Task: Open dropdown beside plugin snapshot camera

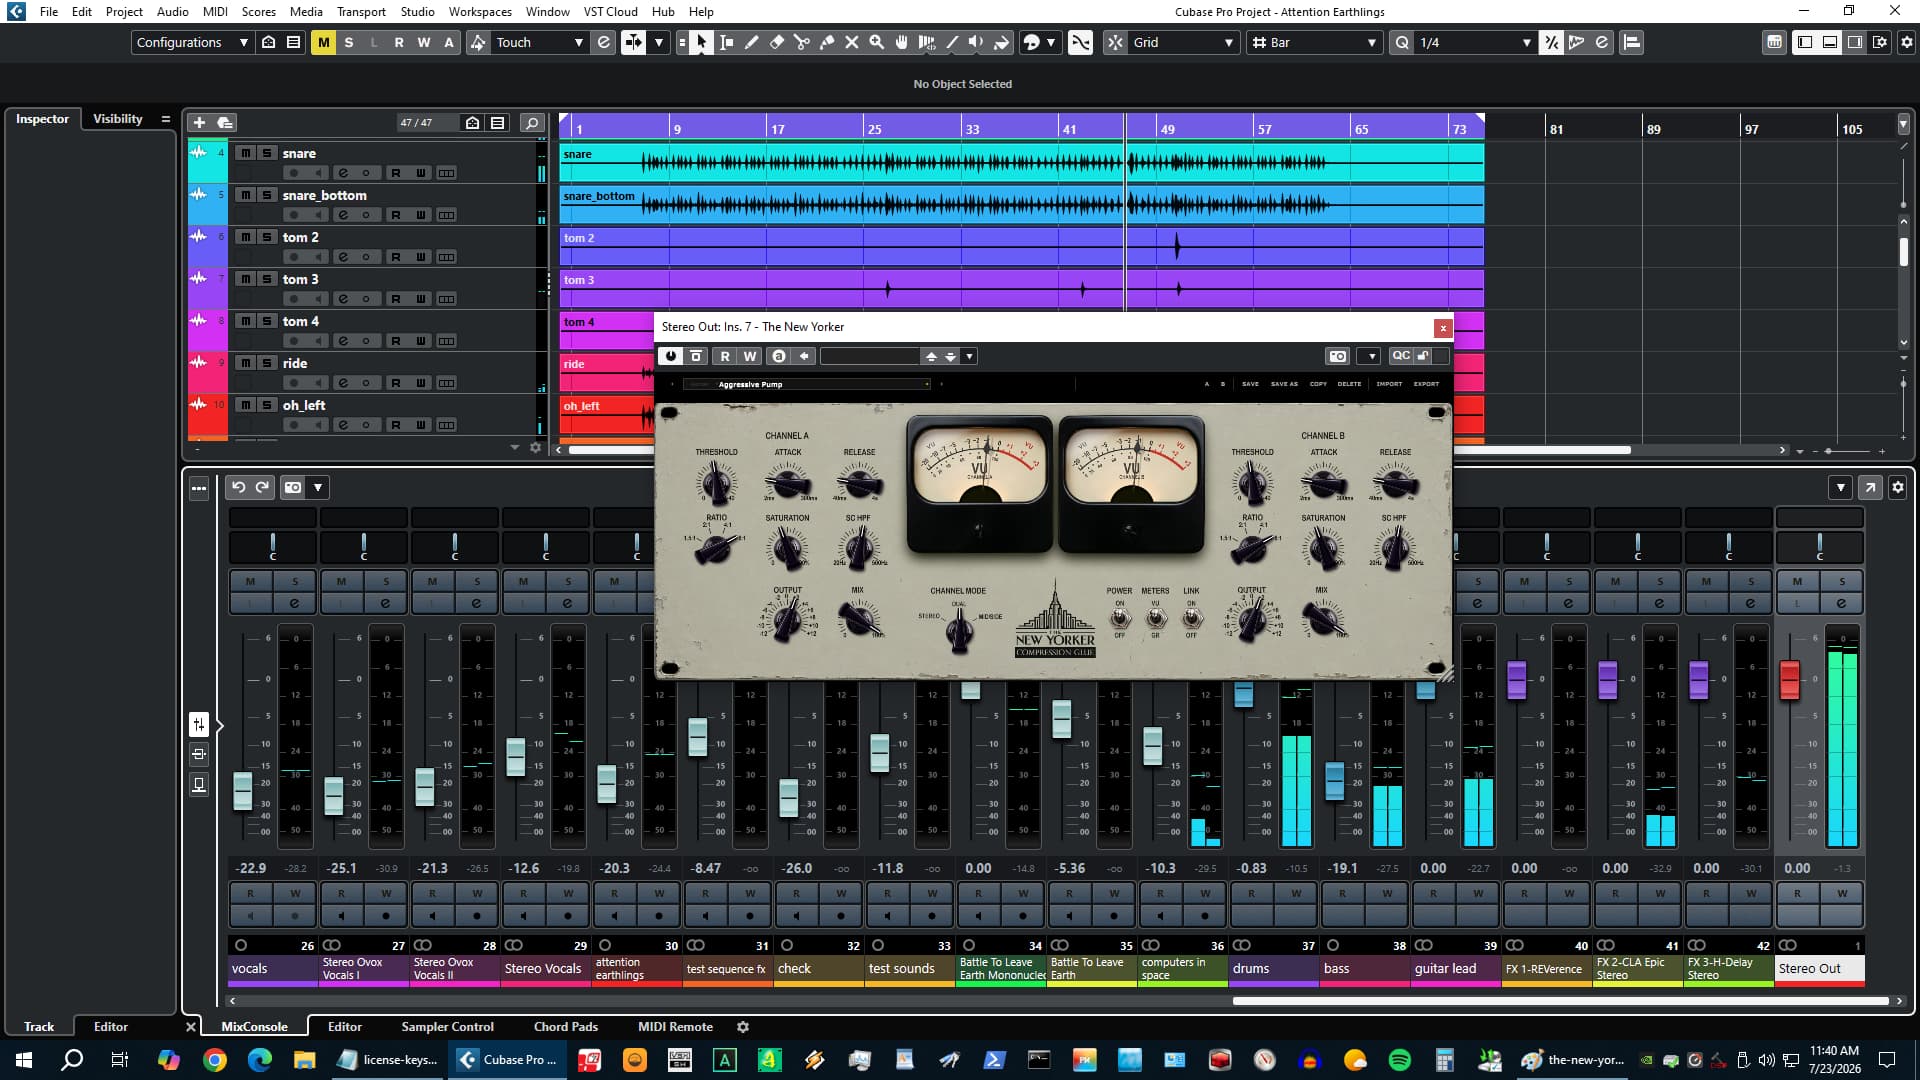Action: click(1371, 356)
